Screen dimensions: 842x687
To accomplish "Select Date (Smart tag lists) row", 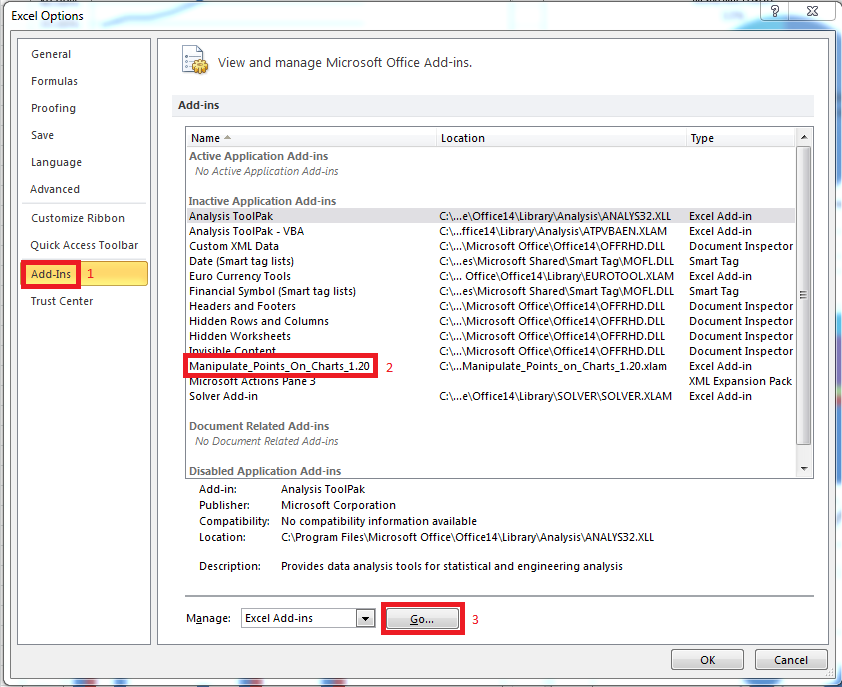I will 491,261.
